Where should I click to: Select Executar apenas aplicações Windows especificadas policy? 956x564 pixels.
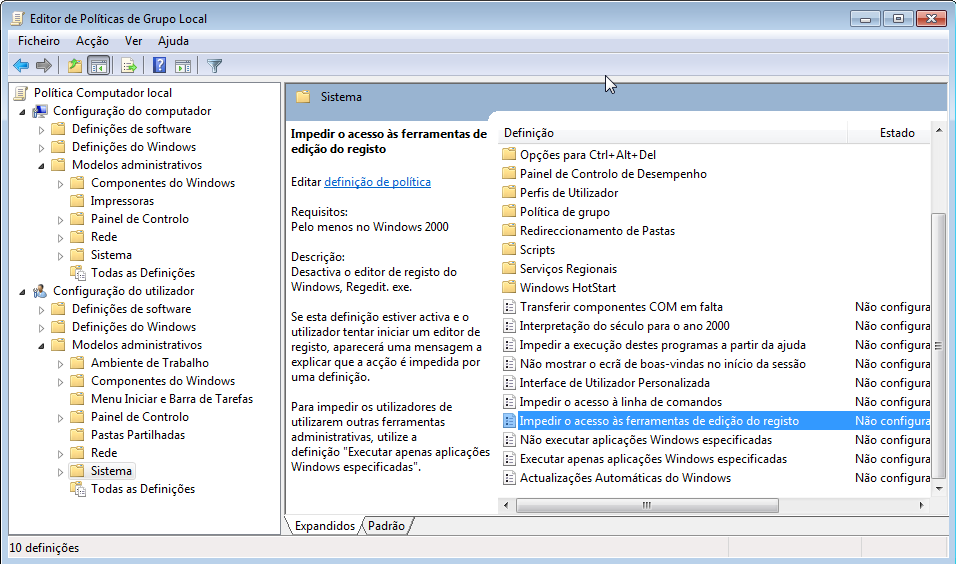tap(653, 459)
